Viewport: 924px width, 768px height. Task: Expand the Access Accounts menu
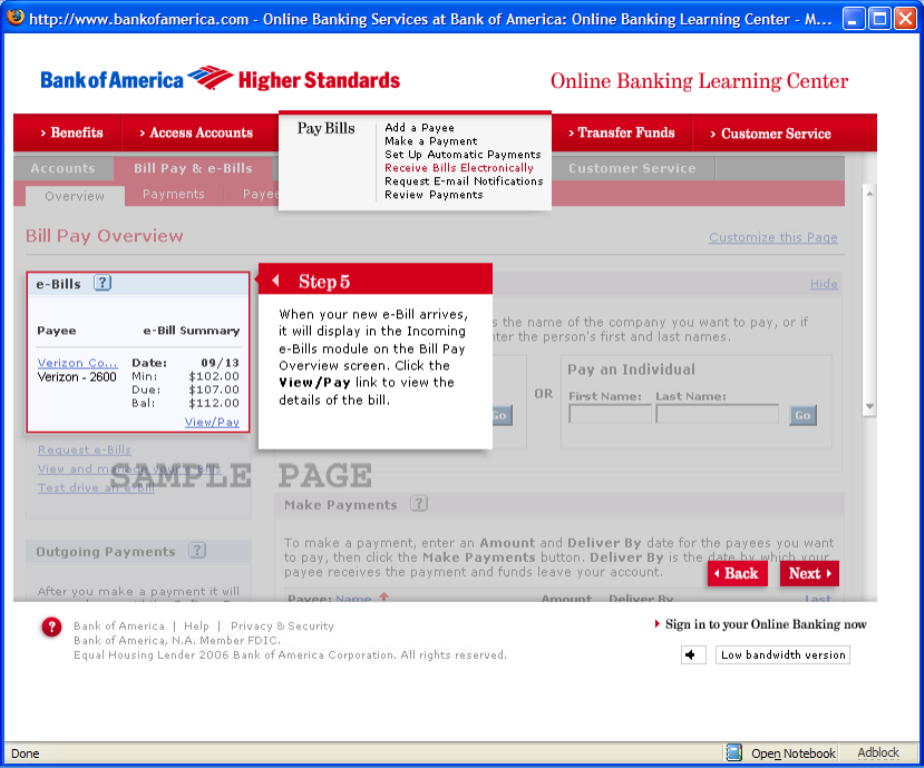click(196, 132)
